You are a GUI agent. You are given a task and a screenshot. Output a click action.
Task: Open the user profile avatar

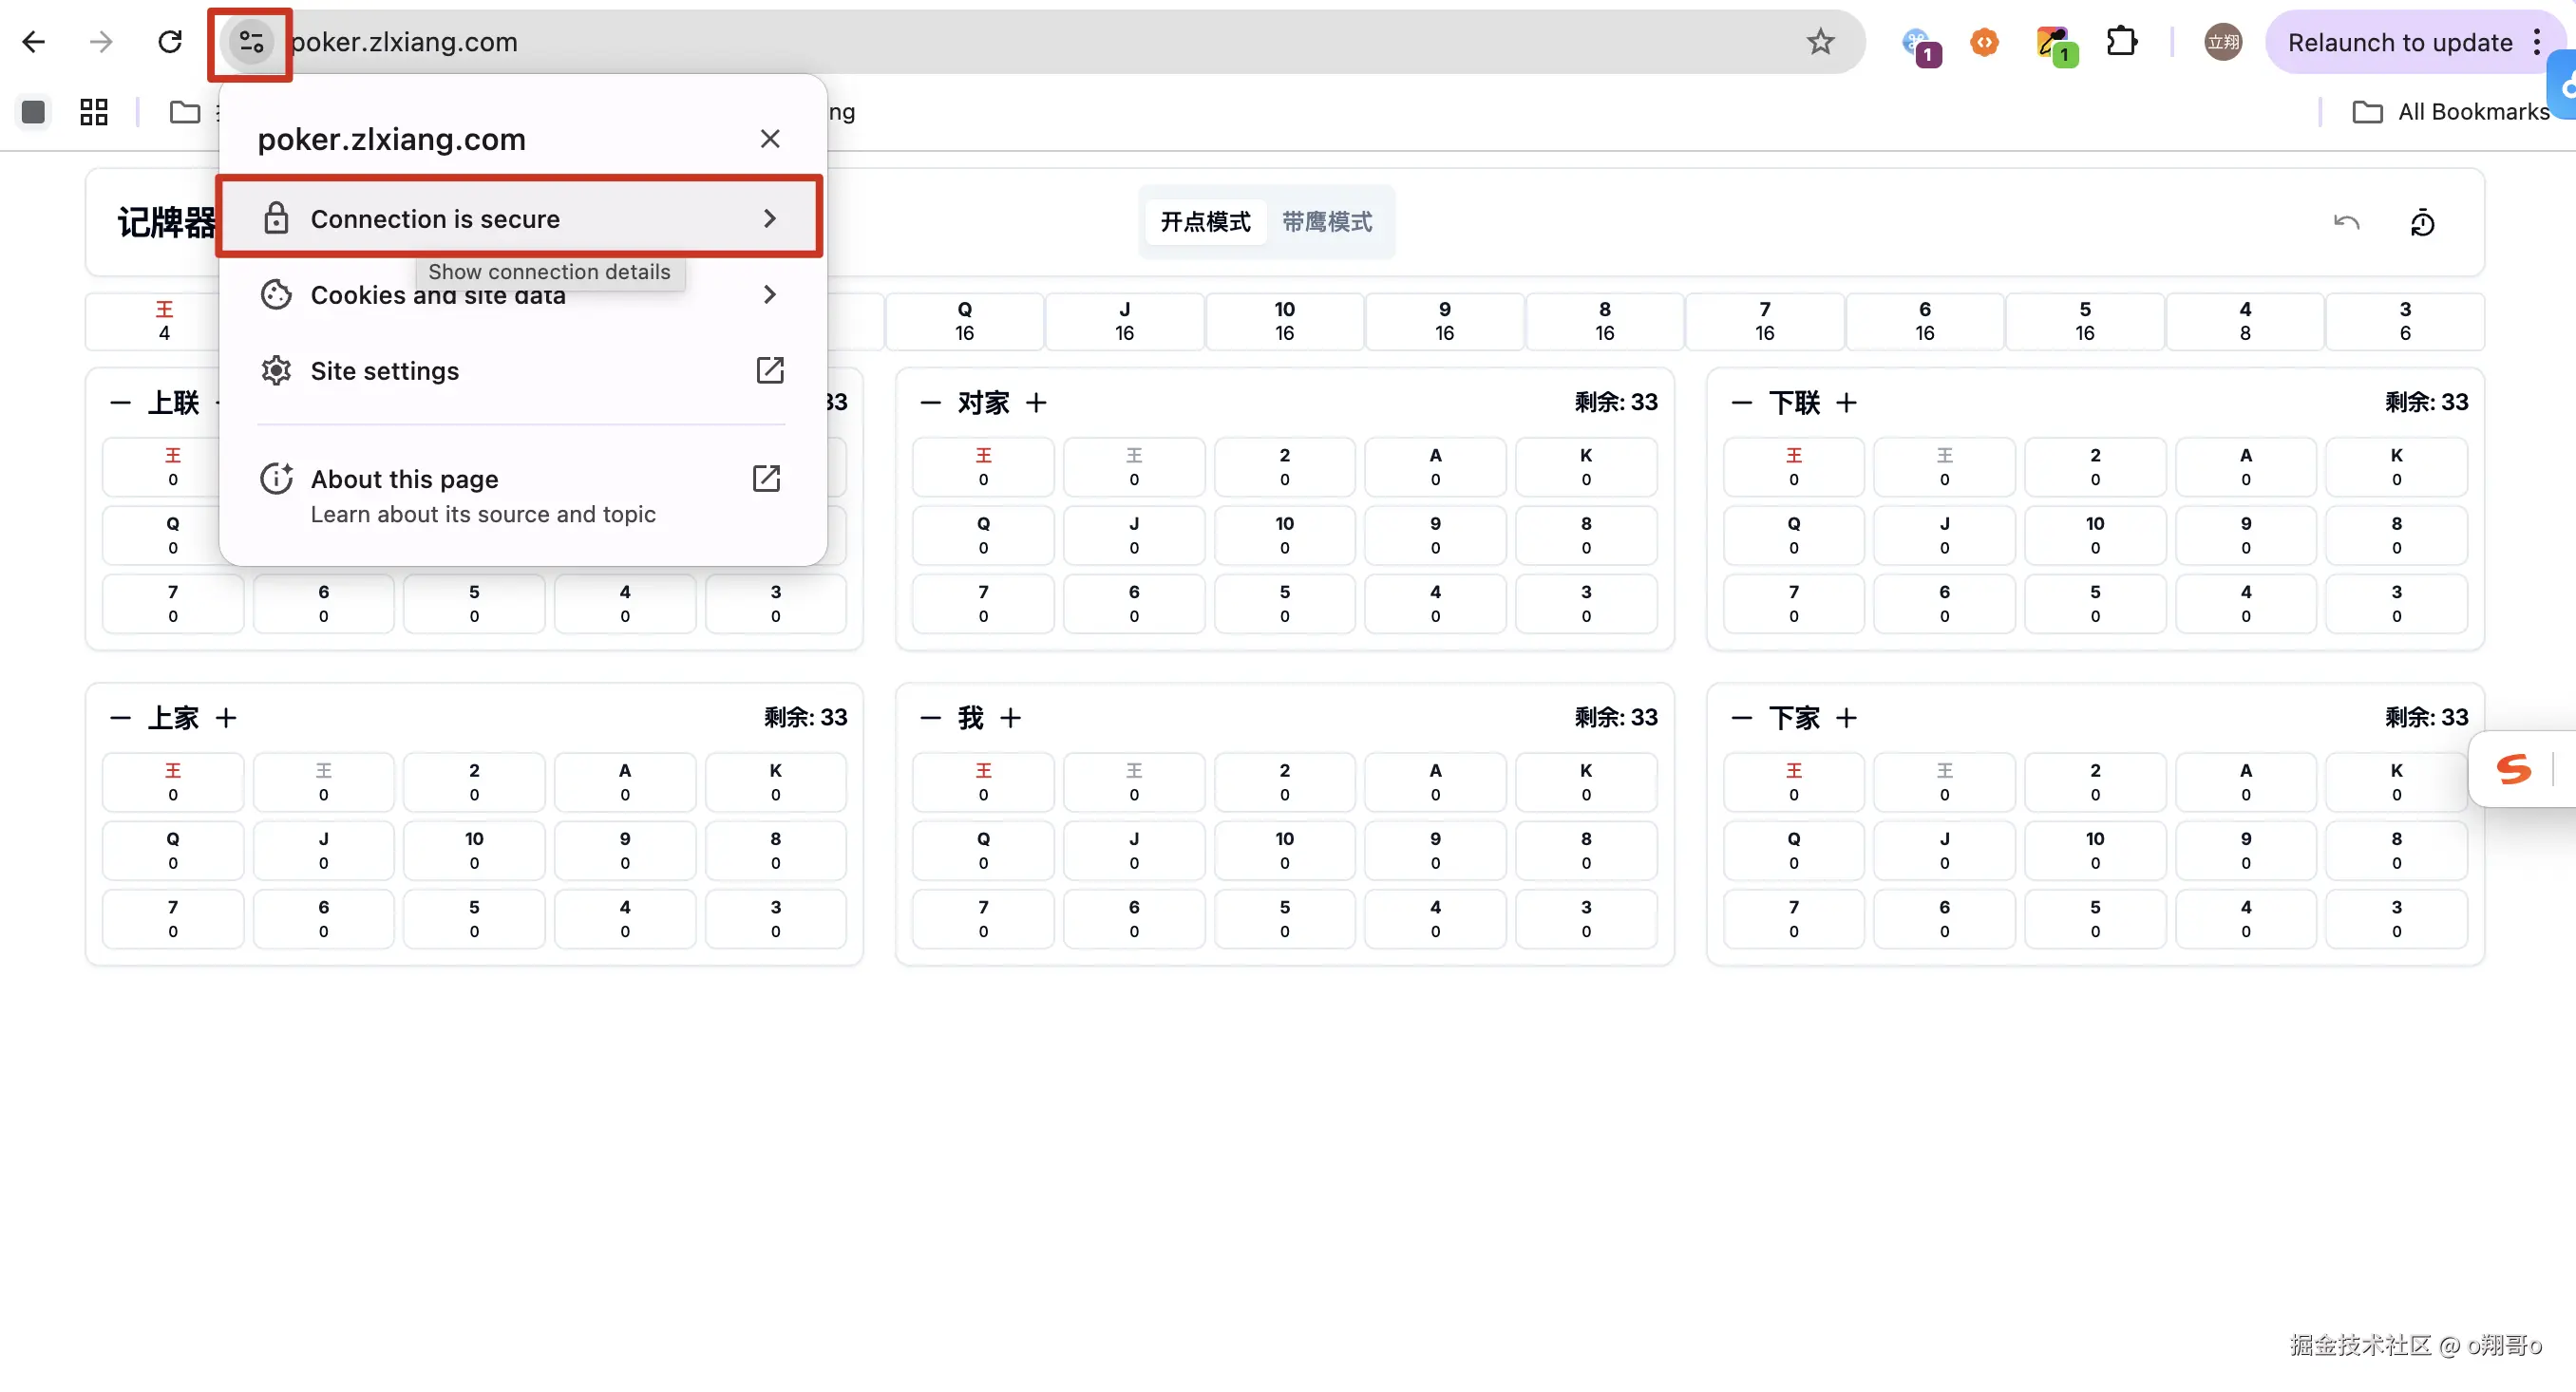click(2222, 42)
